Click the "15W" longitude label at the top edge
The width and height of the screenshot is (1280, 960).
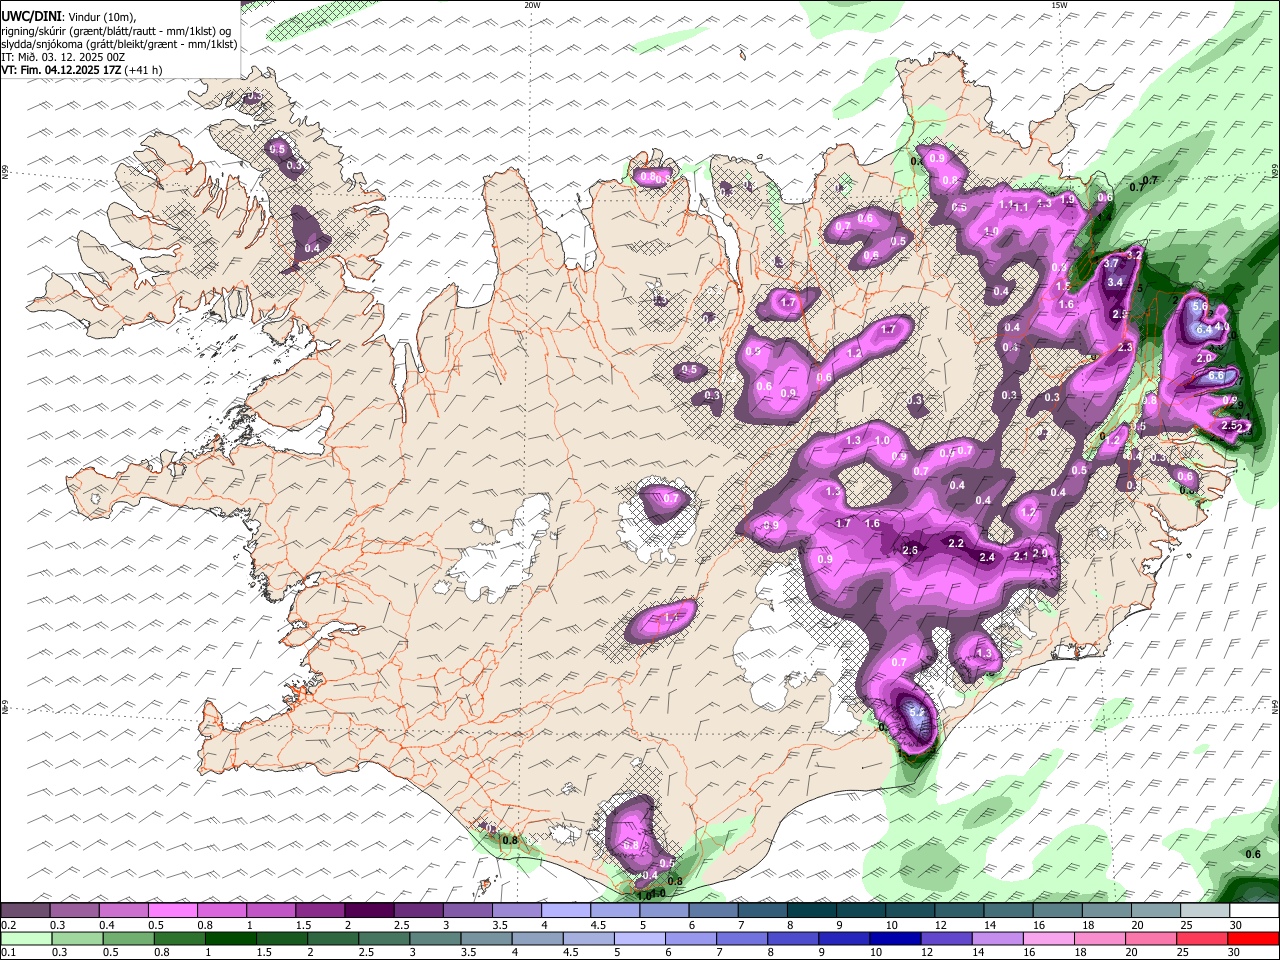(x=1059, y=5)
